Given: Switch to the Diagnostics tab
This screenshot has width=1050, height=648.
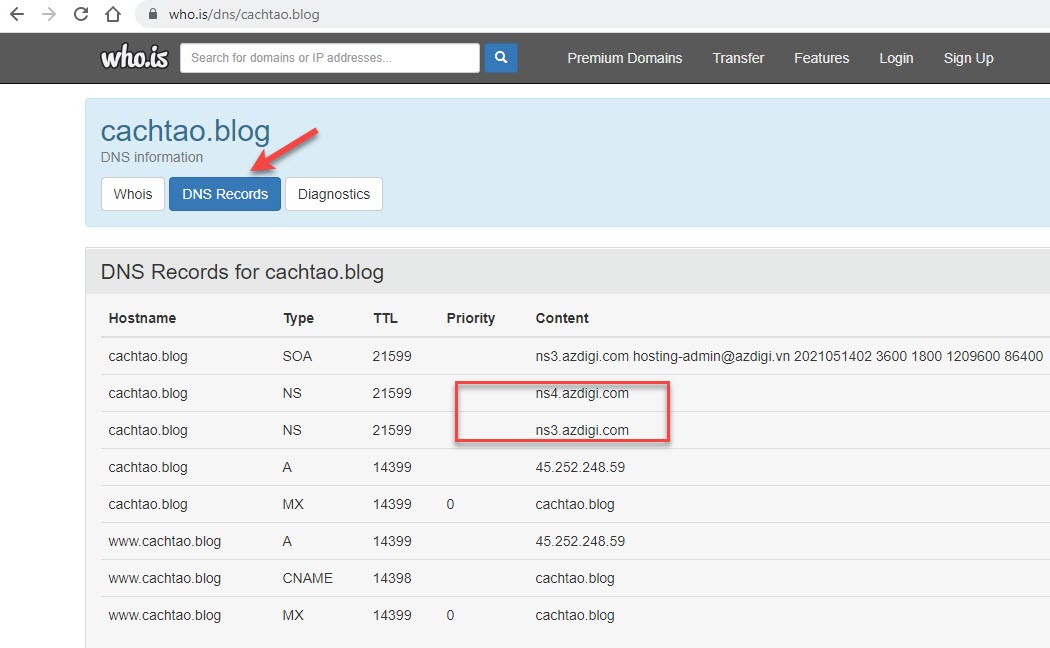Looking at the screenshot, I should tap(333, 194).
